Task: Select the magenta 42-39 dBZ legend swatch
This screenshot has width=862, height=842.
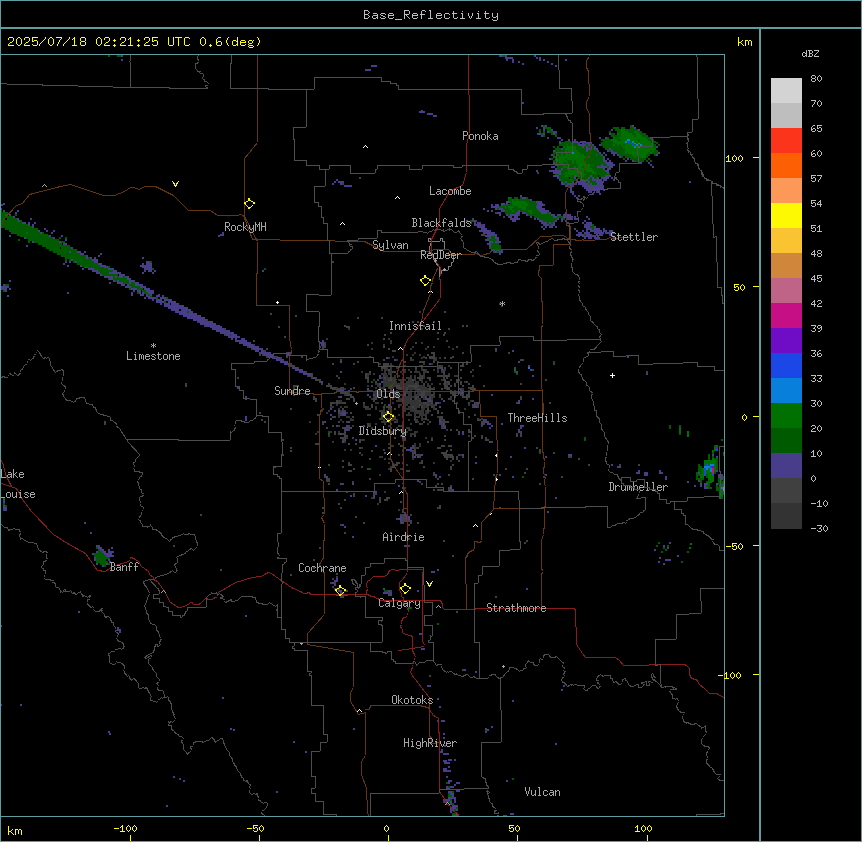Action: click(786, 315)
